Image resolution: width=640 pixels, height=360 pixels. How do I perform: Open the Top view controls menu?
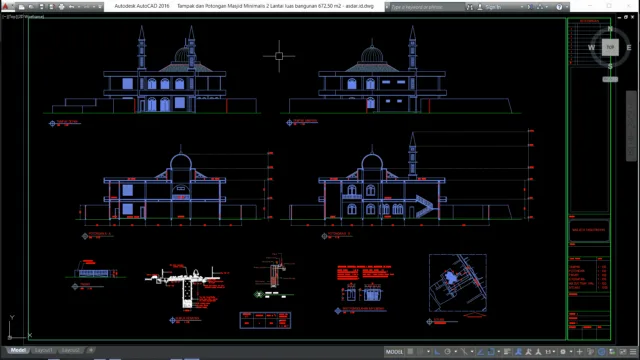pyautogui.click(x=11, y=17)
